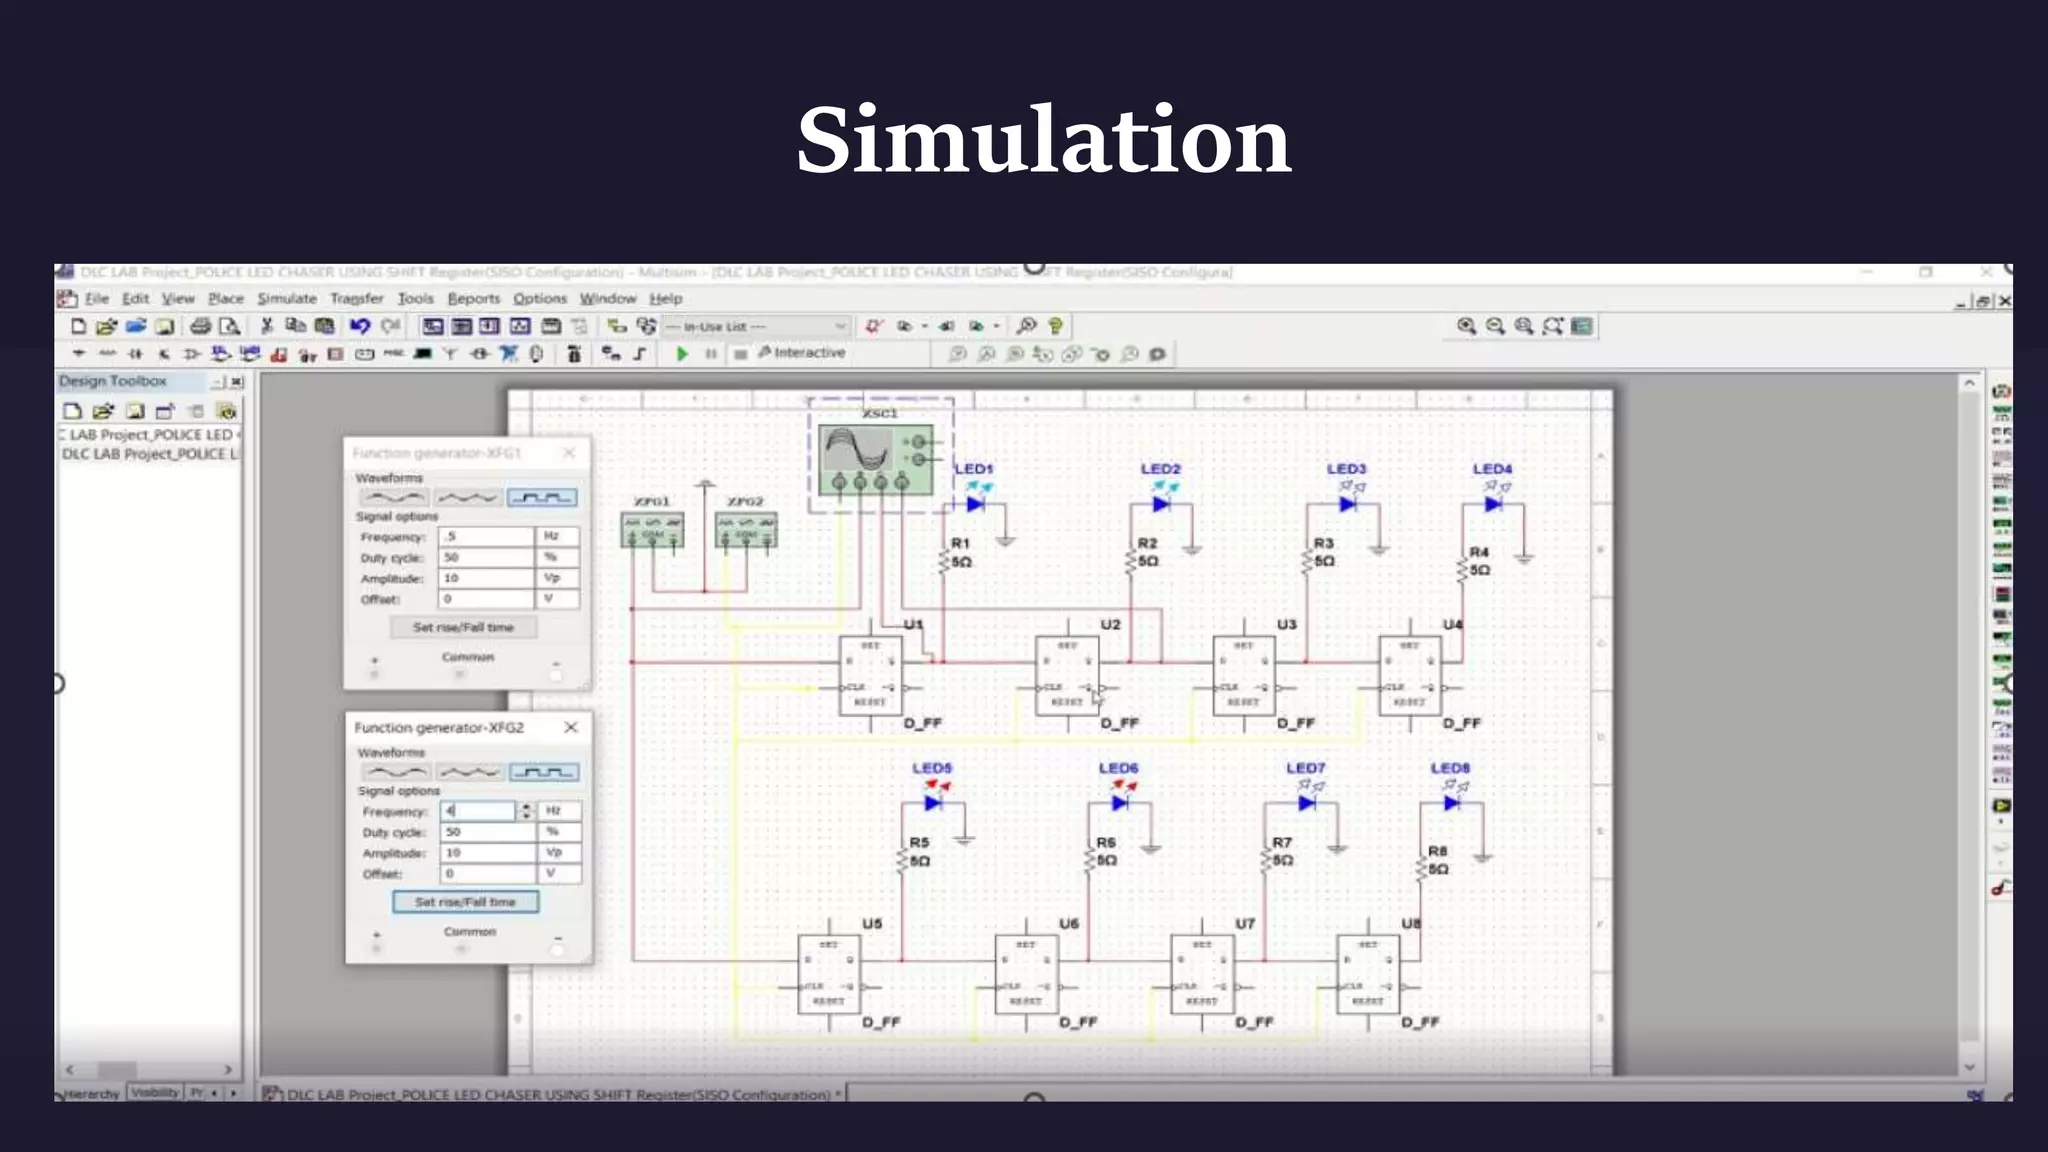The image size is (2048, 1152).
Task: Open the Simulate menu
Action: [x=287, y=298]
